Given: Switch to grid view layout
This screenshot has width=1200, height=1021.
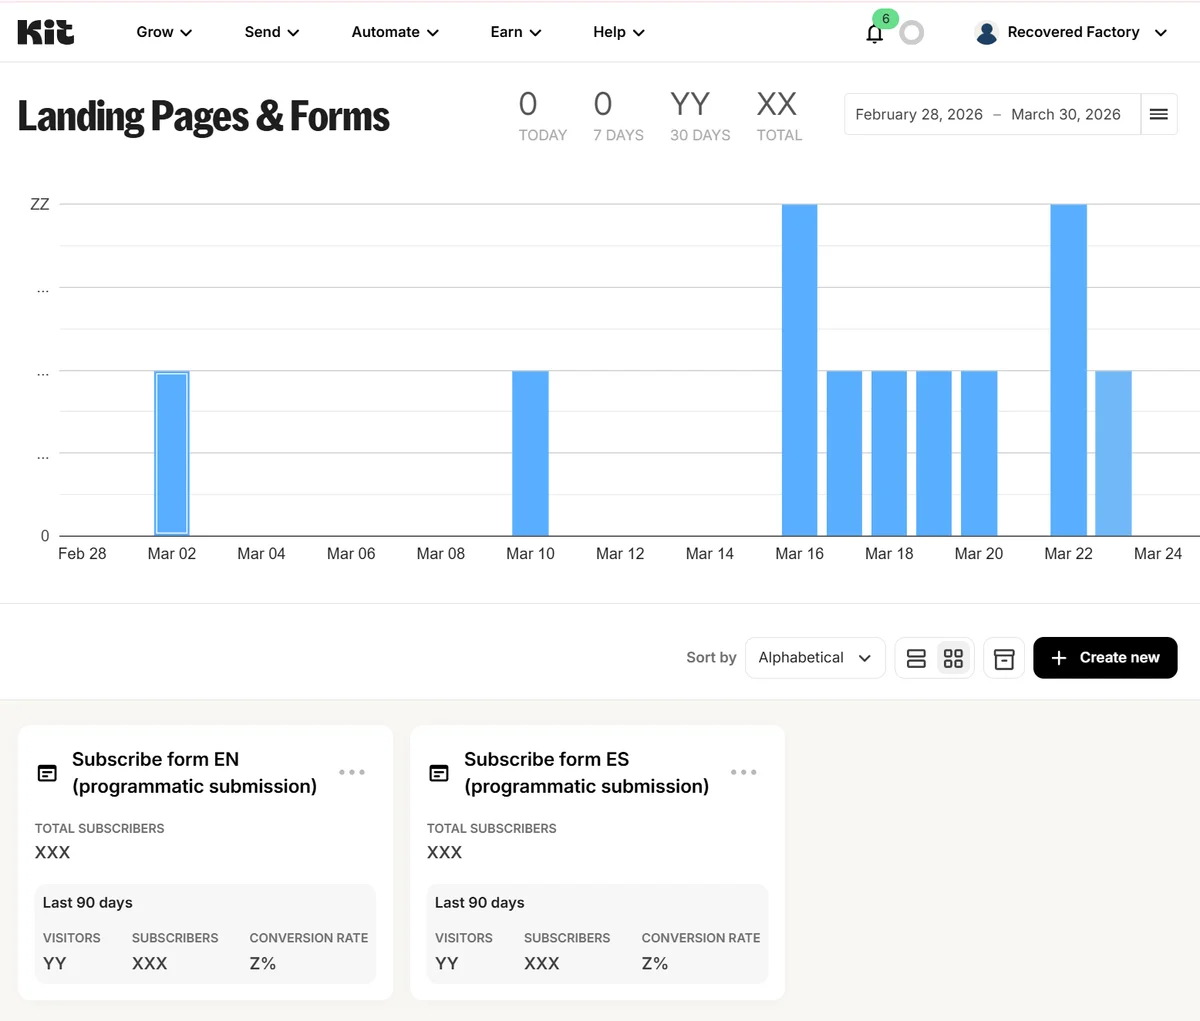Looking at the screenshot, I should pos(953,658).
